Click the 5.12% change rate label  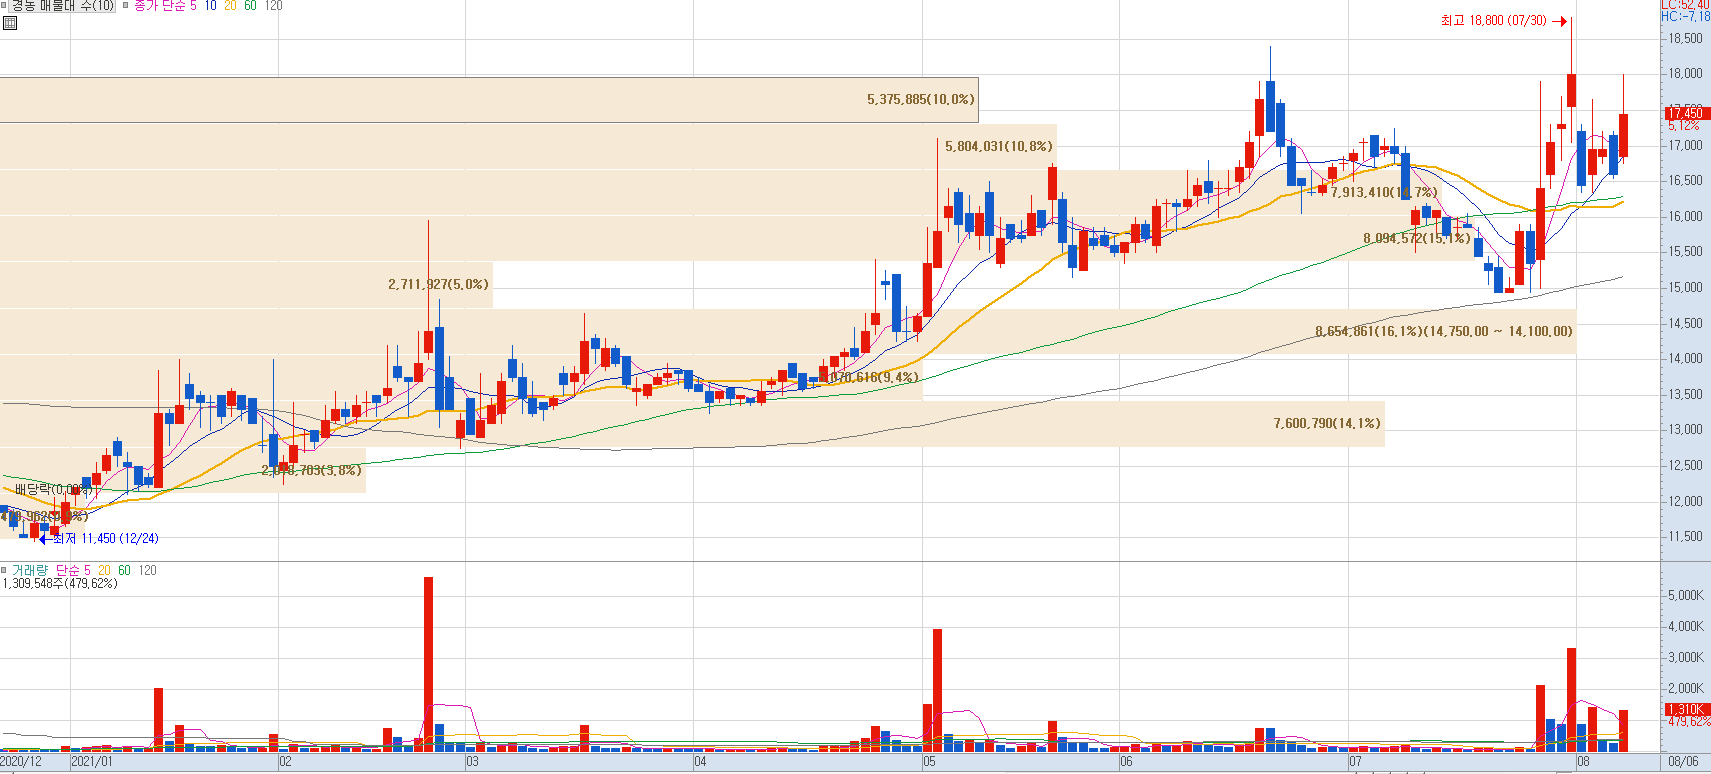(x=1683, y=126)
